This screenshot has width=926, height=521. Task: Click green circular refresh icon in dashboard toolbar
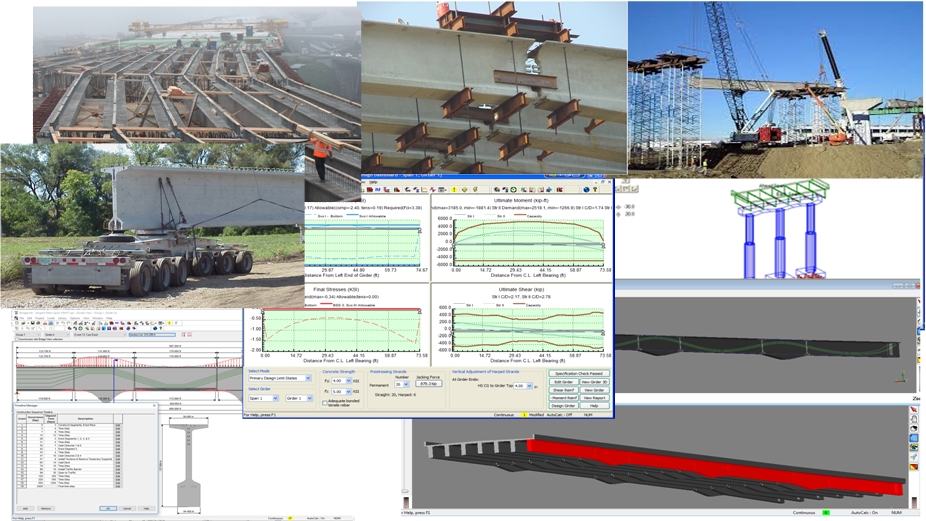pos(513,190)
